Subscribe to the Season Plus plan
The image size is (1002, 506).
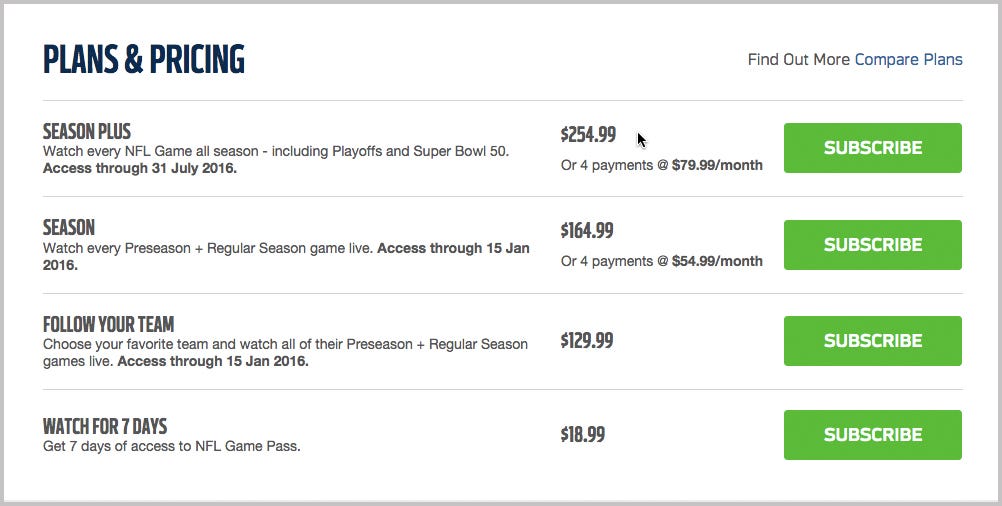click(x=872, y=148)
